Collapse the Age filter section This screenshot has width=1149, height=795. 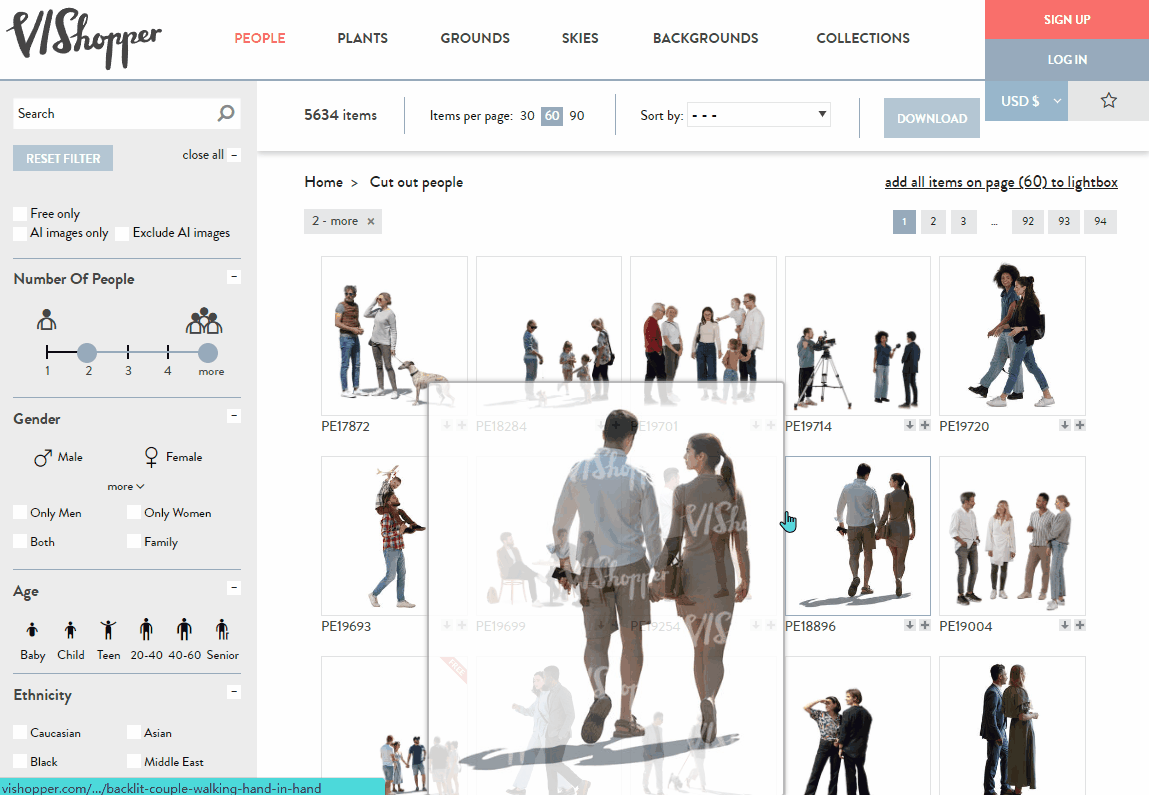click(x=234, y=588)
